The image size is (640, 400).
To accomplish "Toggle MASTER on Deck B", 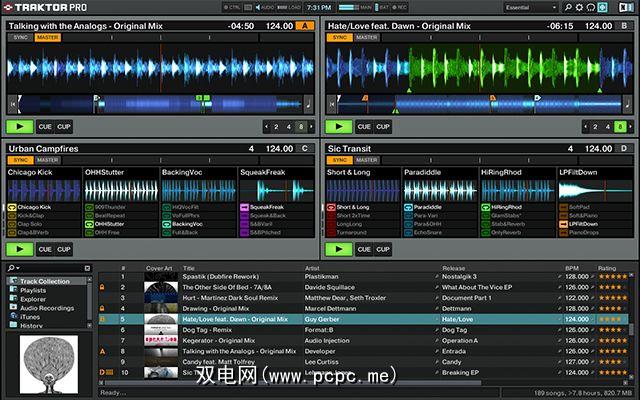I will click(368, 37).
